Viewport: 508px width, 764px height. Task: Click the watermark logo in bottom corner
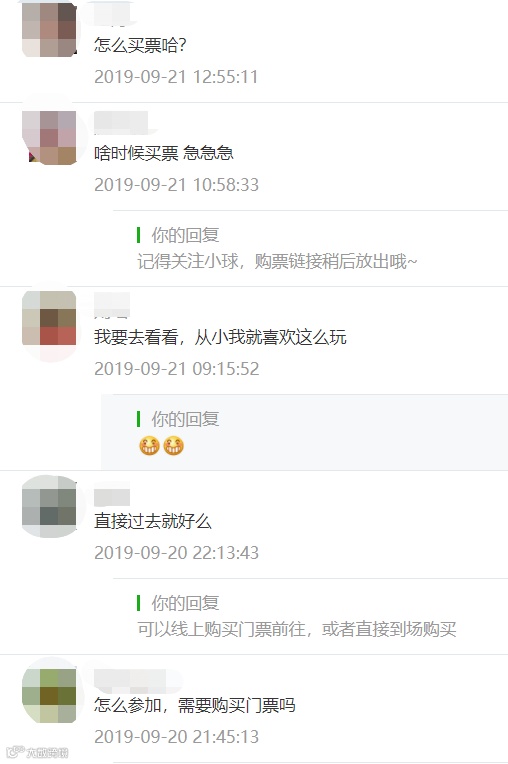[x=38, y=752]
